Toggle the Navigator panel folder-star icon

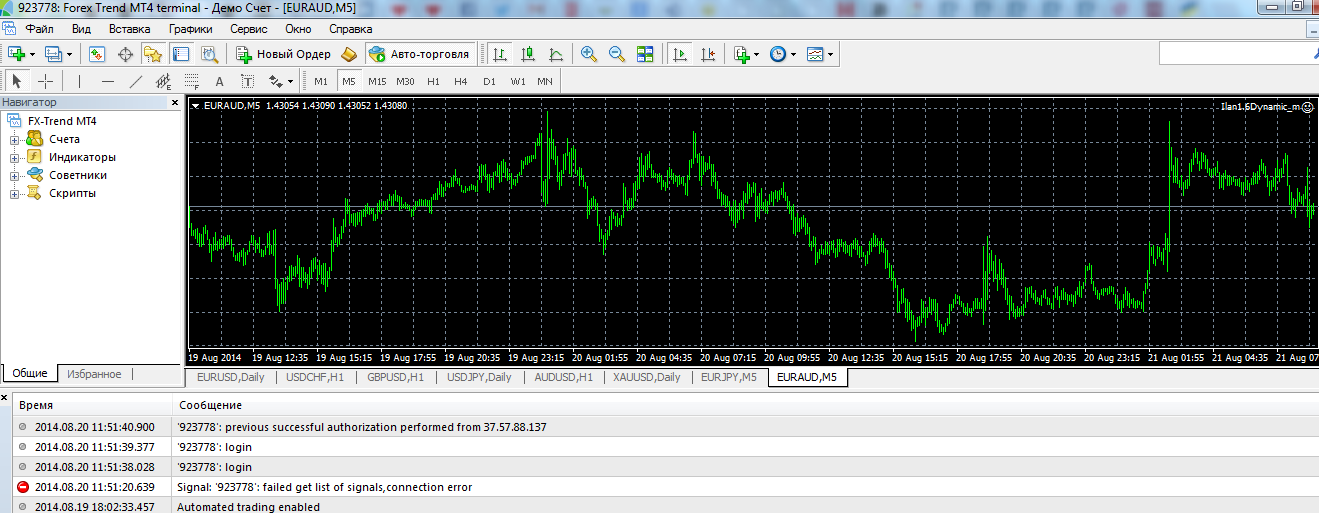[x=153, y=54]
